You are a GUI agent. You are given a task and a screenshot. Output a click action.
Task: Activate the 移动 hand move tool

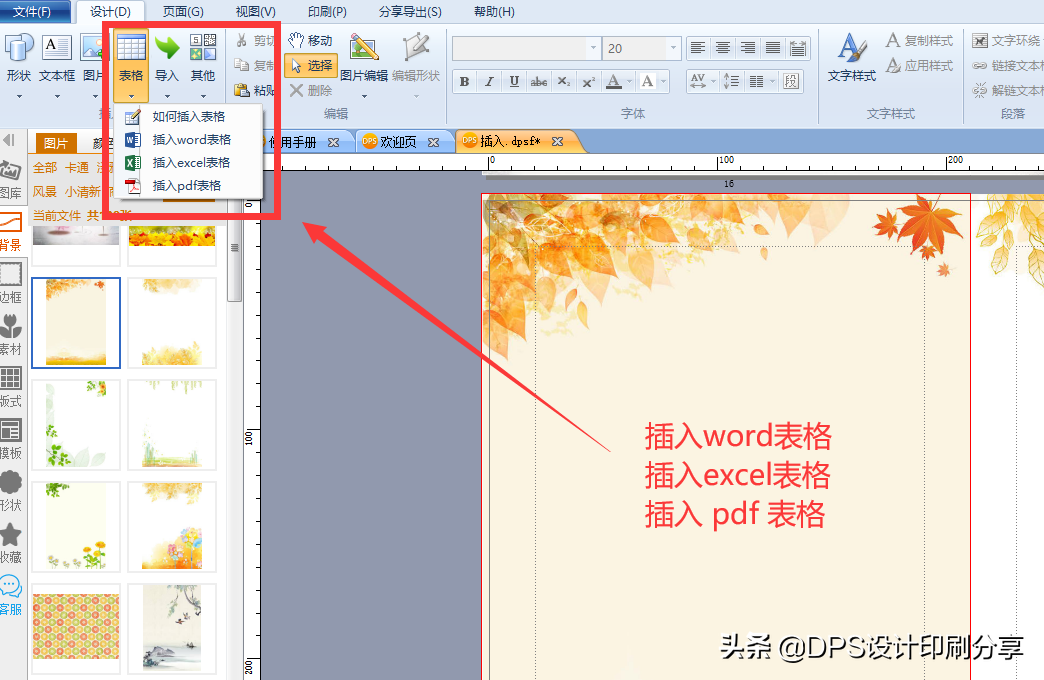(310, 41)
